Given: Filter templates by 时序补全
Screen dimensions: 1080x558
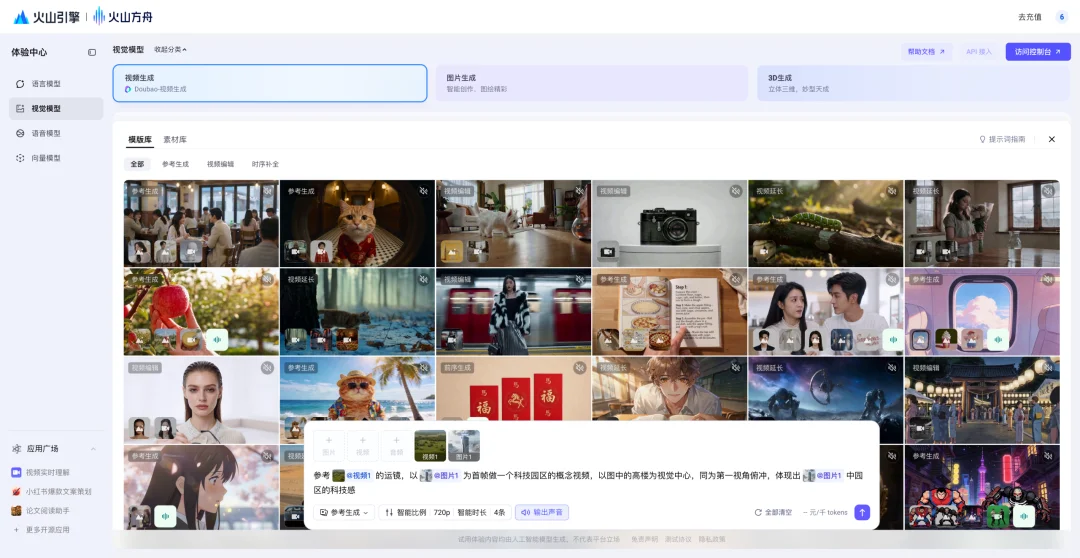Looking at the screenshot, I should click(x=265, y=164).
